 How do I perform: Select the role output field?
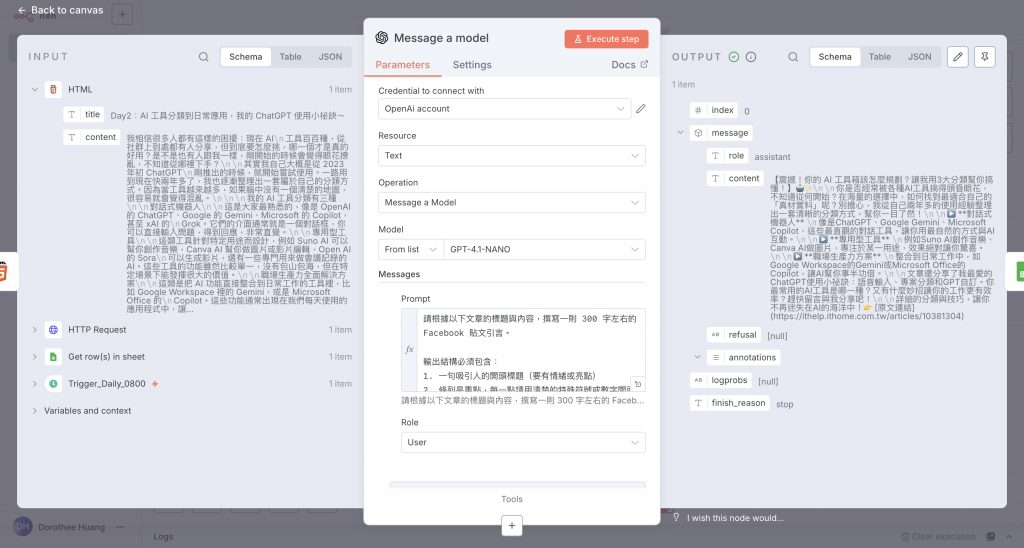728,156
